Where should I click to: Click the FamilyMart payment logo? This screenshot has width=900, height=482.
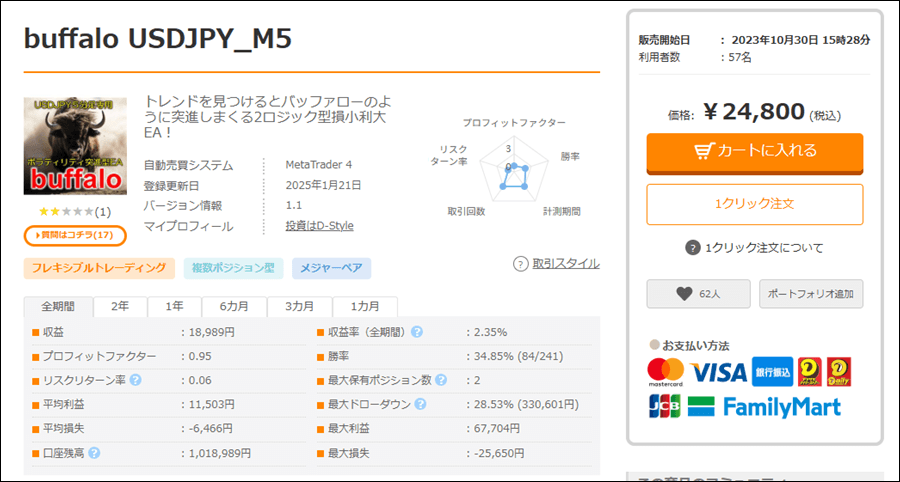pos(764,407)
